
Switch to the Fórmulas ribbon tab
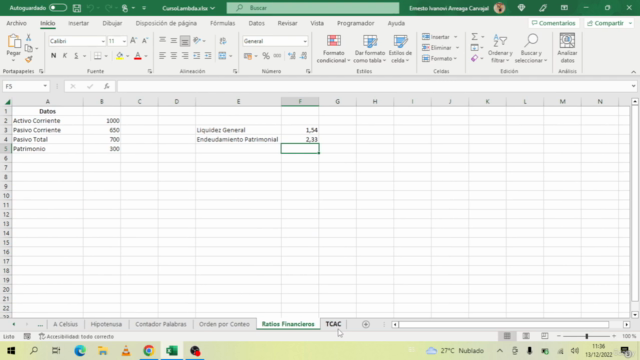[x=222, y=23]
